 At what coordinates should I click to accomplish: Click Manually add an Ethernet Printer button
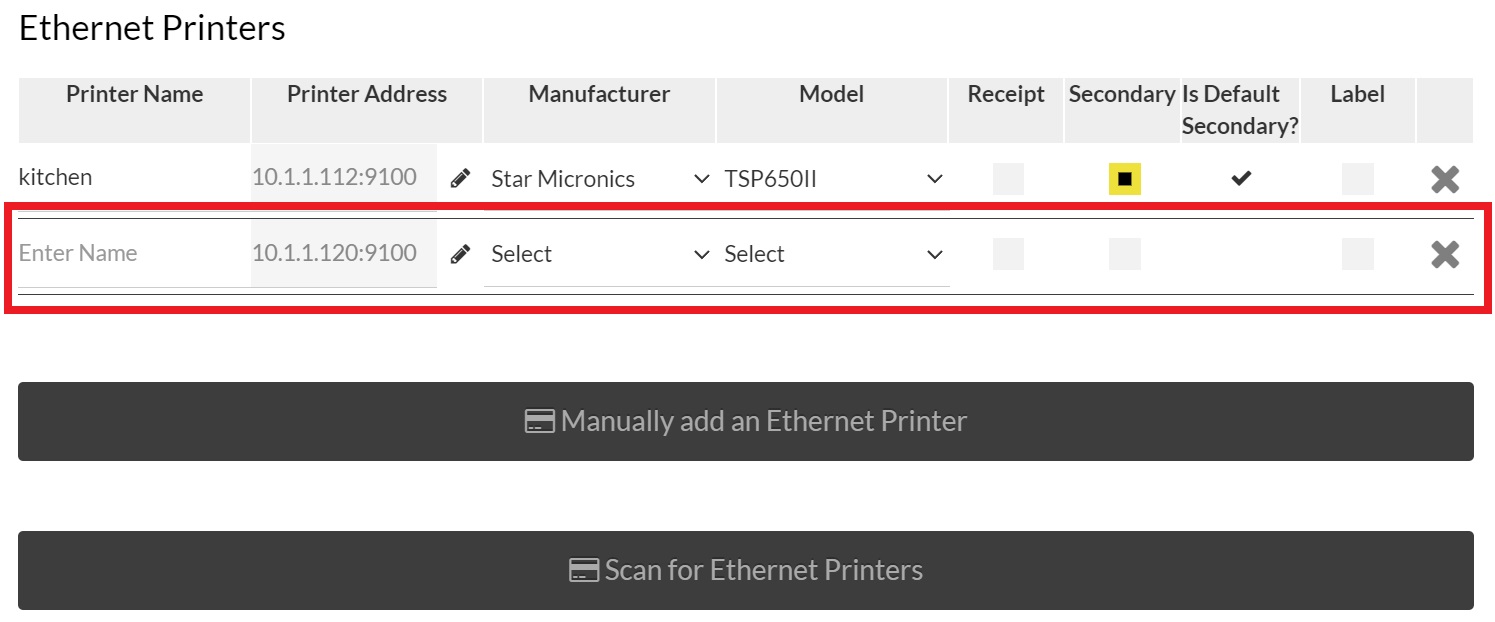(746, 421)
